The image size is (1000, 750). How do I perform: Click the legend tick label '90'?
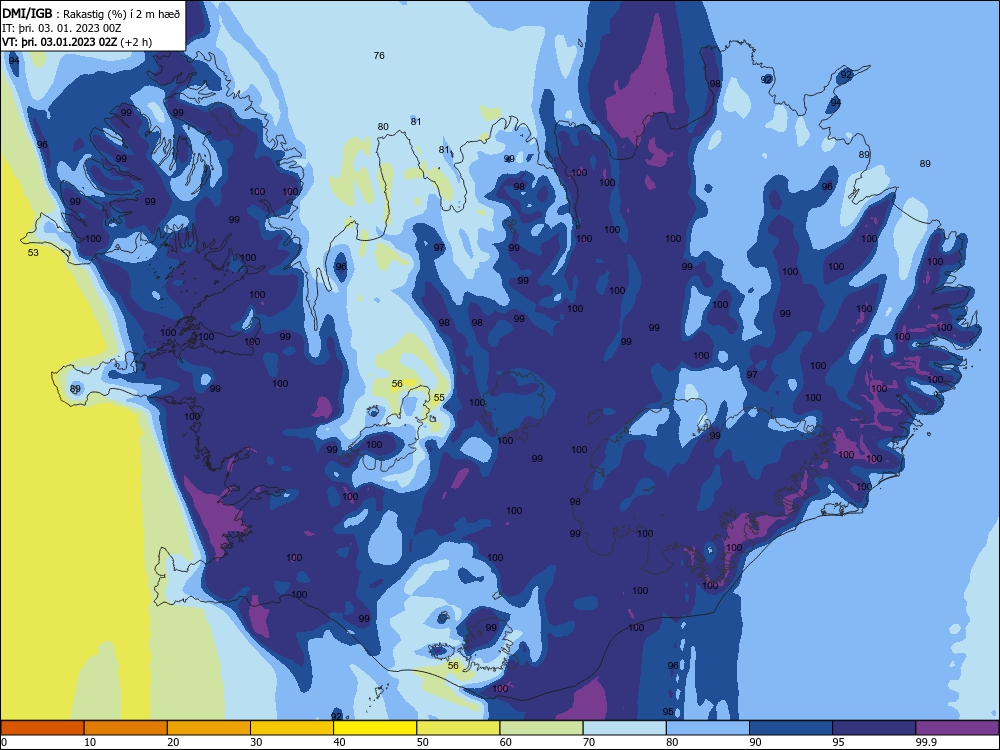755,742
